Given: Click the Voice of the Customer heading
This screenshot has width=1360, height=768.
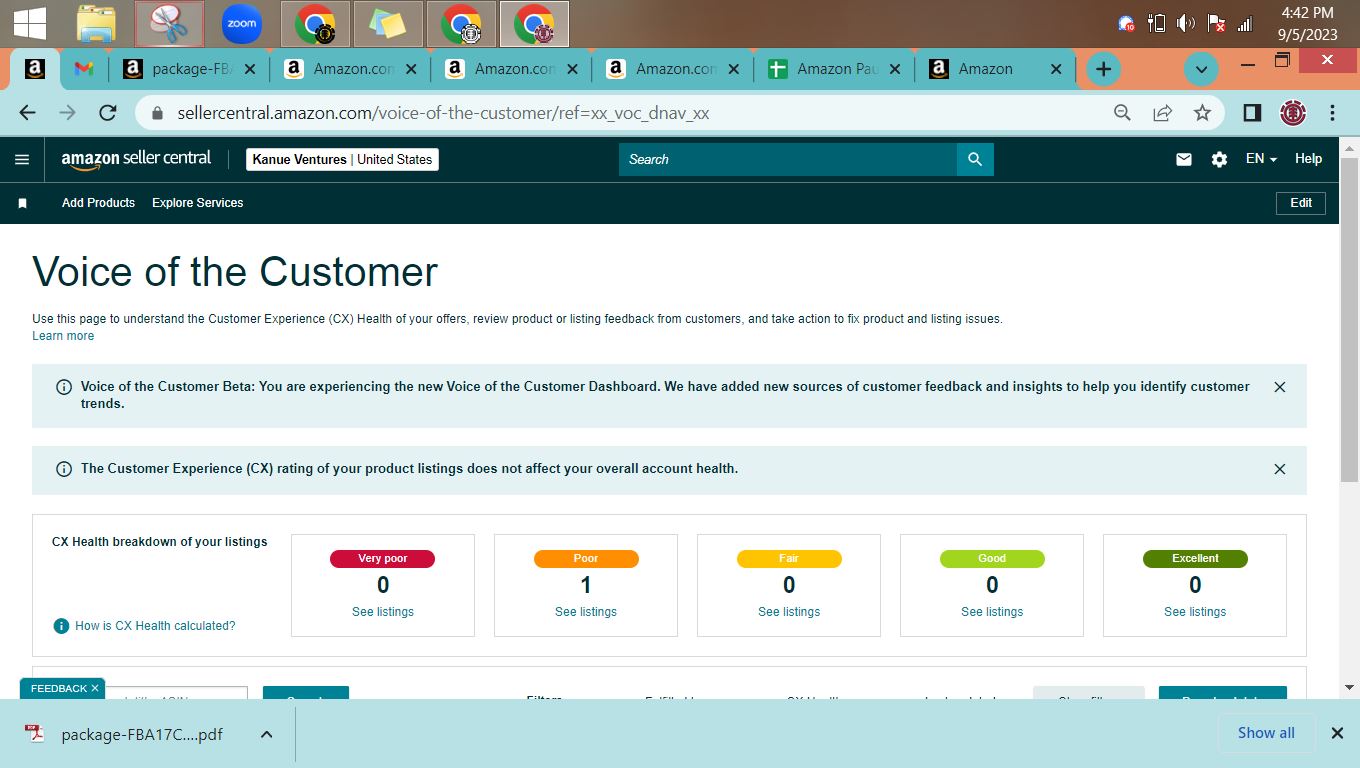Looking at the screenshot, I should pos(235,272).
